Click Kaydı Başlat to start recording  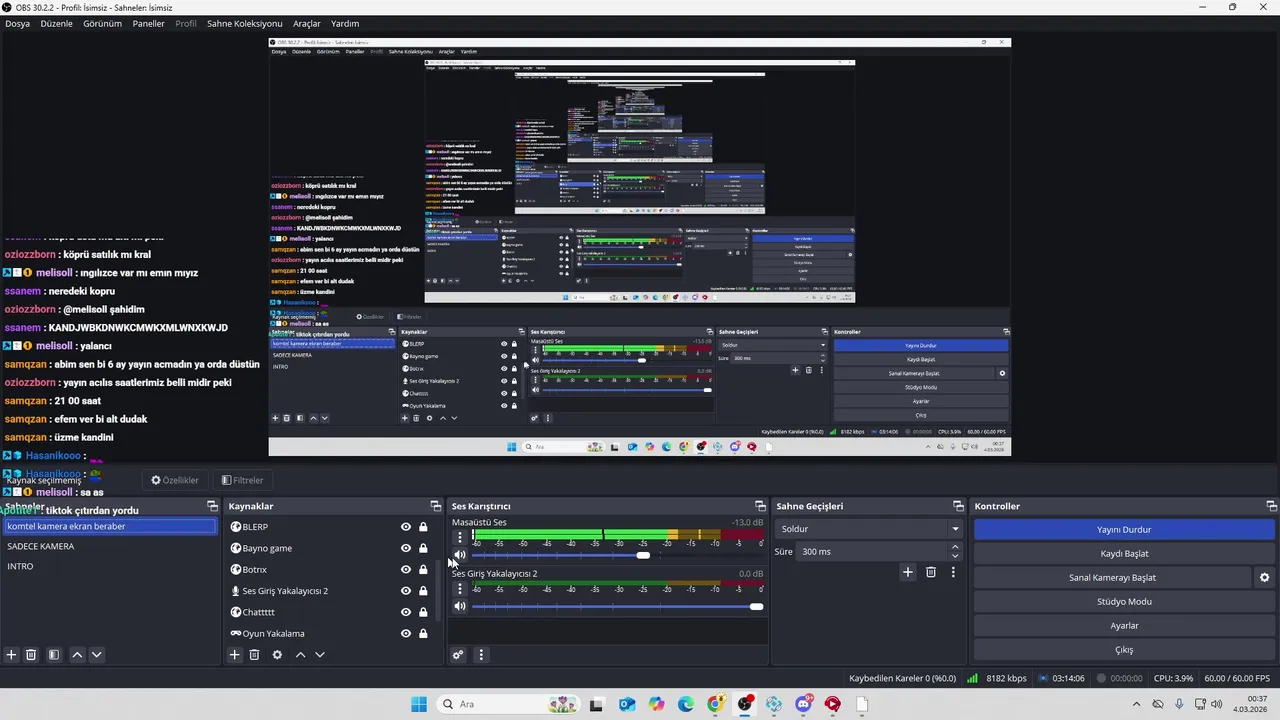(x=1124, y=554)
